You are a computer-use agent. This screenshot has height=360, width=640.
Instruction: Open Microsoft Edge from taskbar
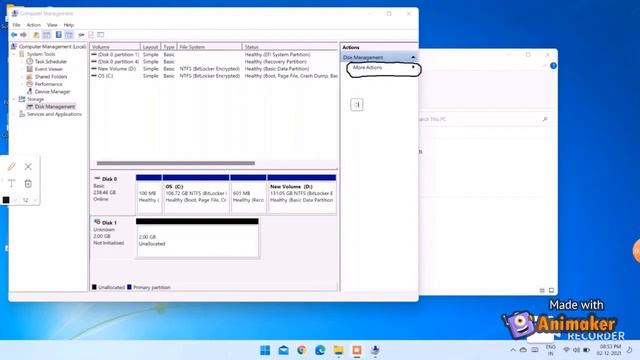pyautogui.click(x=320, y=350)
